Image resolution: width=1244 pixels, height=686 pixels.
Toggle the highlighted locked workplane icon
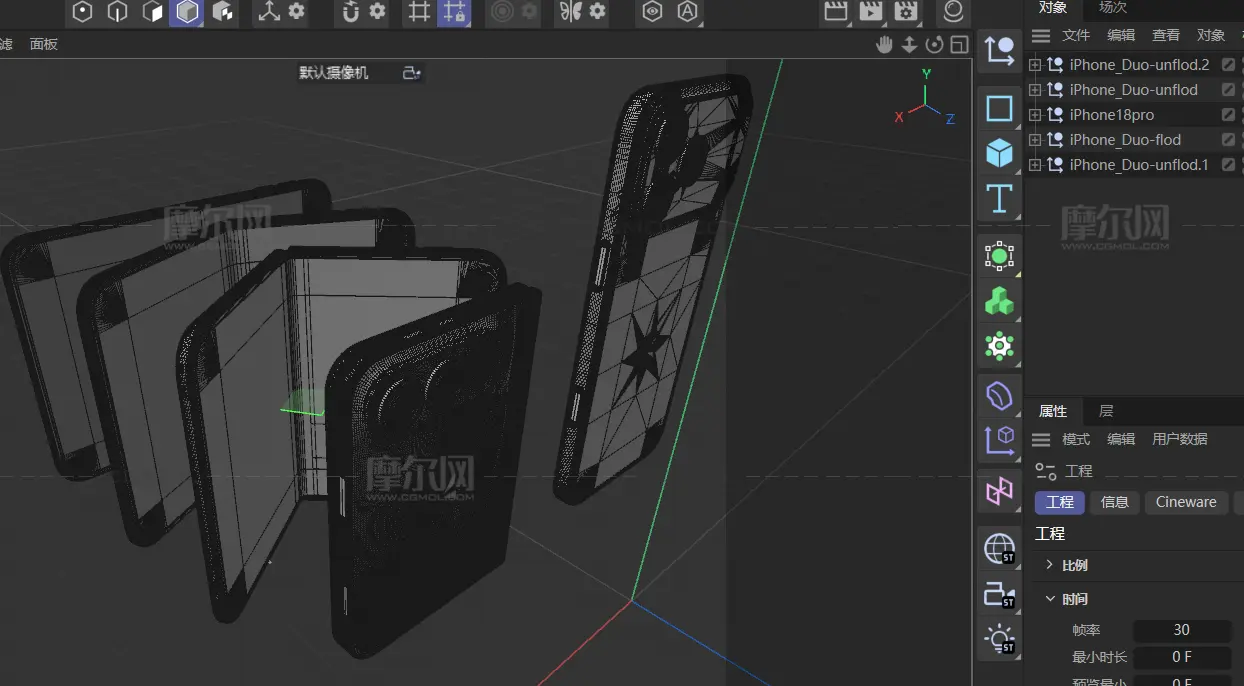pos(454,12)
